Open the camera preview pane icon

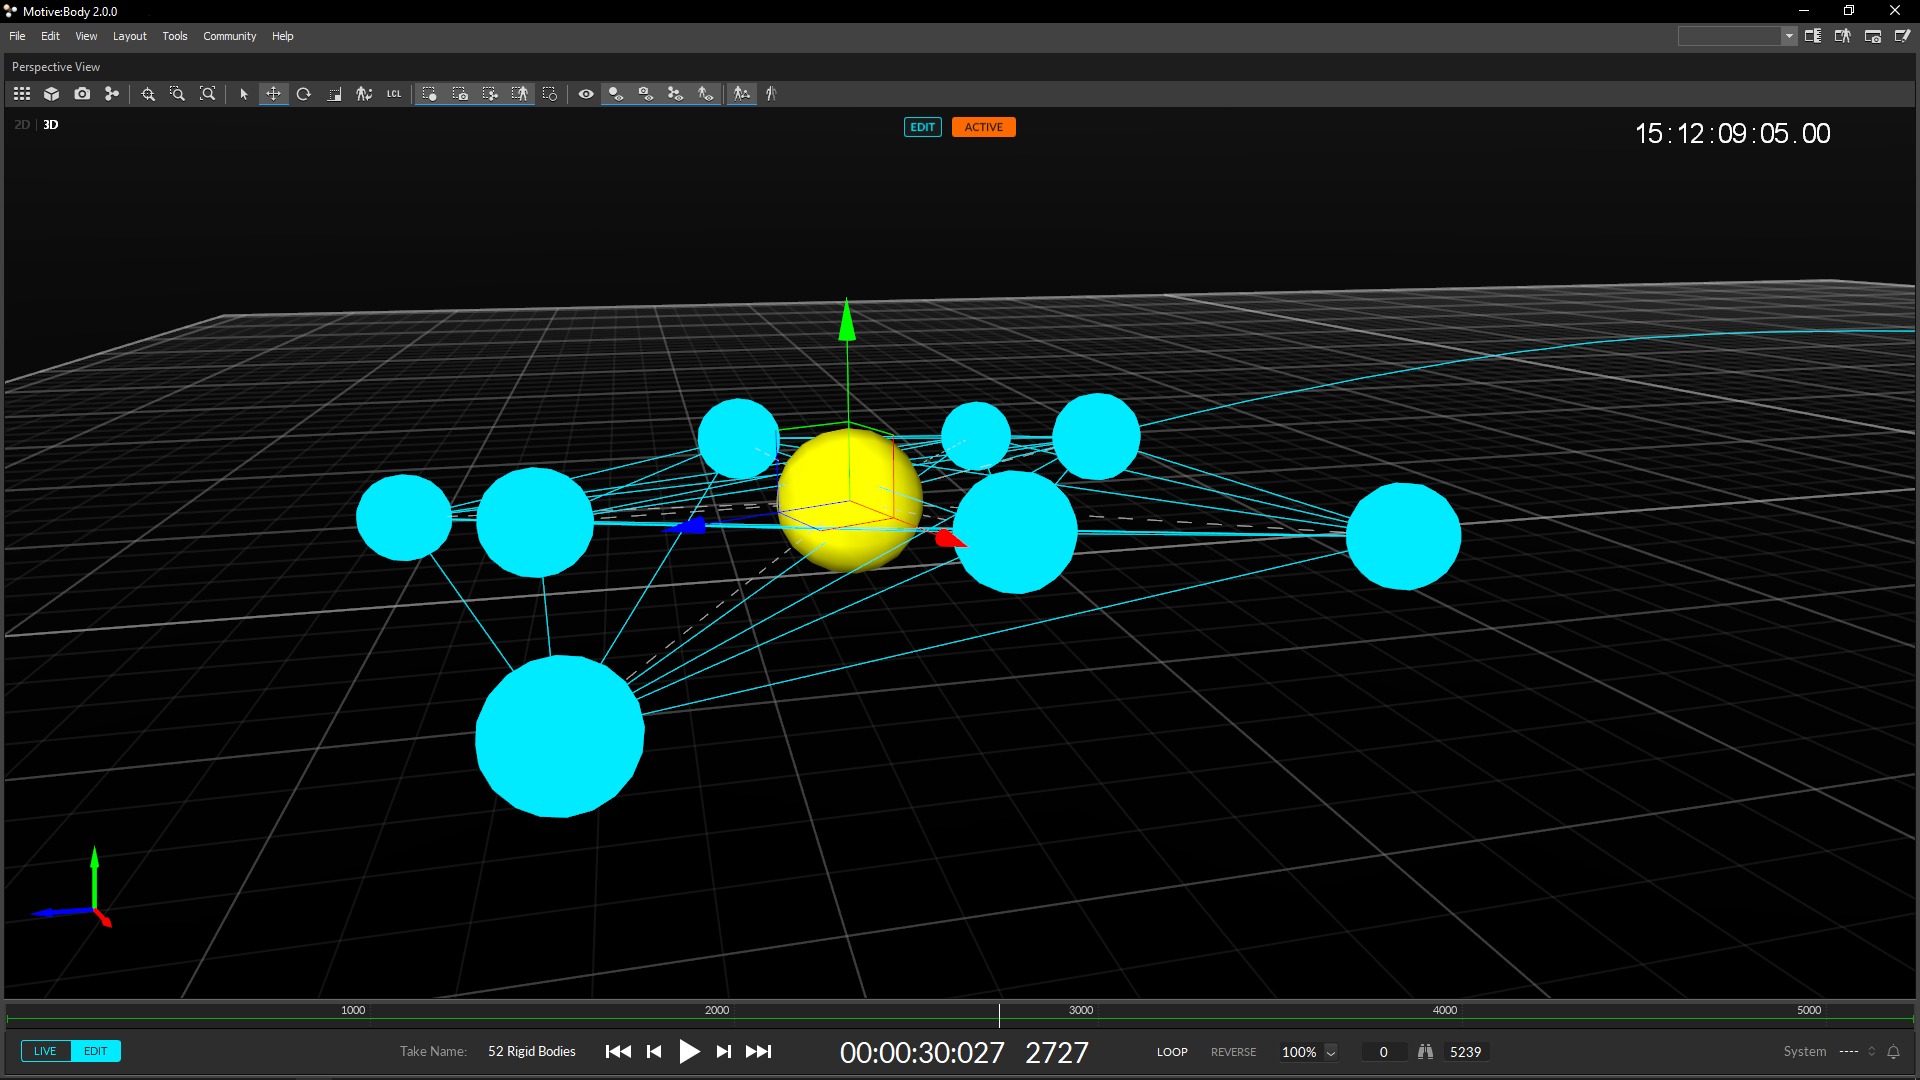tap(1873, 36)
